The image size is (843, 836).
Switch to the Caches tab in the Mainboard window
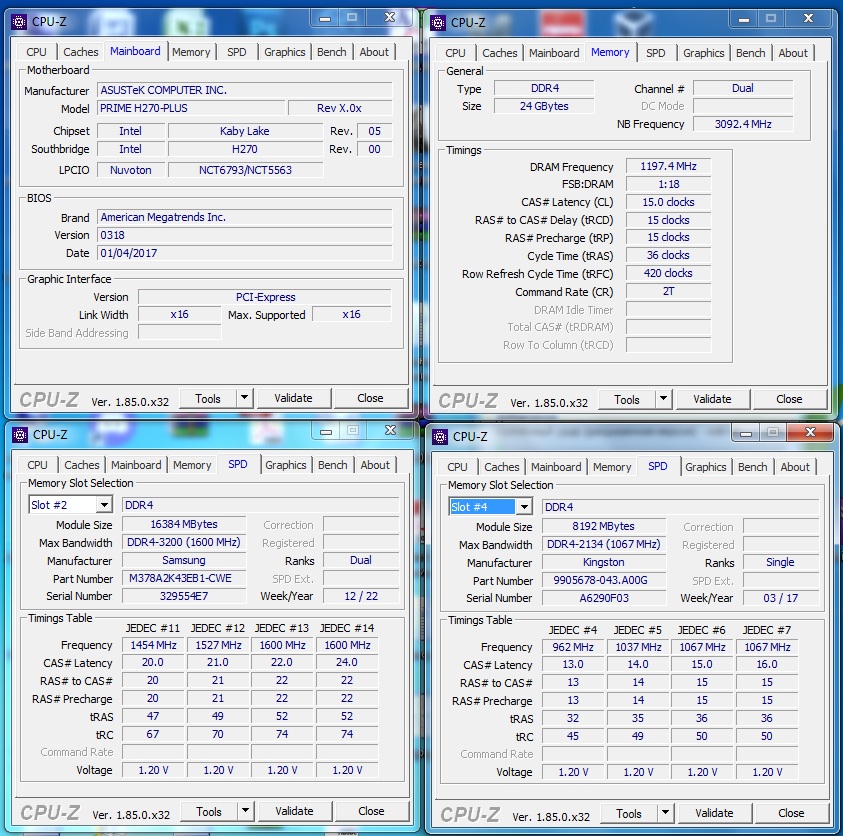point(81,52)
